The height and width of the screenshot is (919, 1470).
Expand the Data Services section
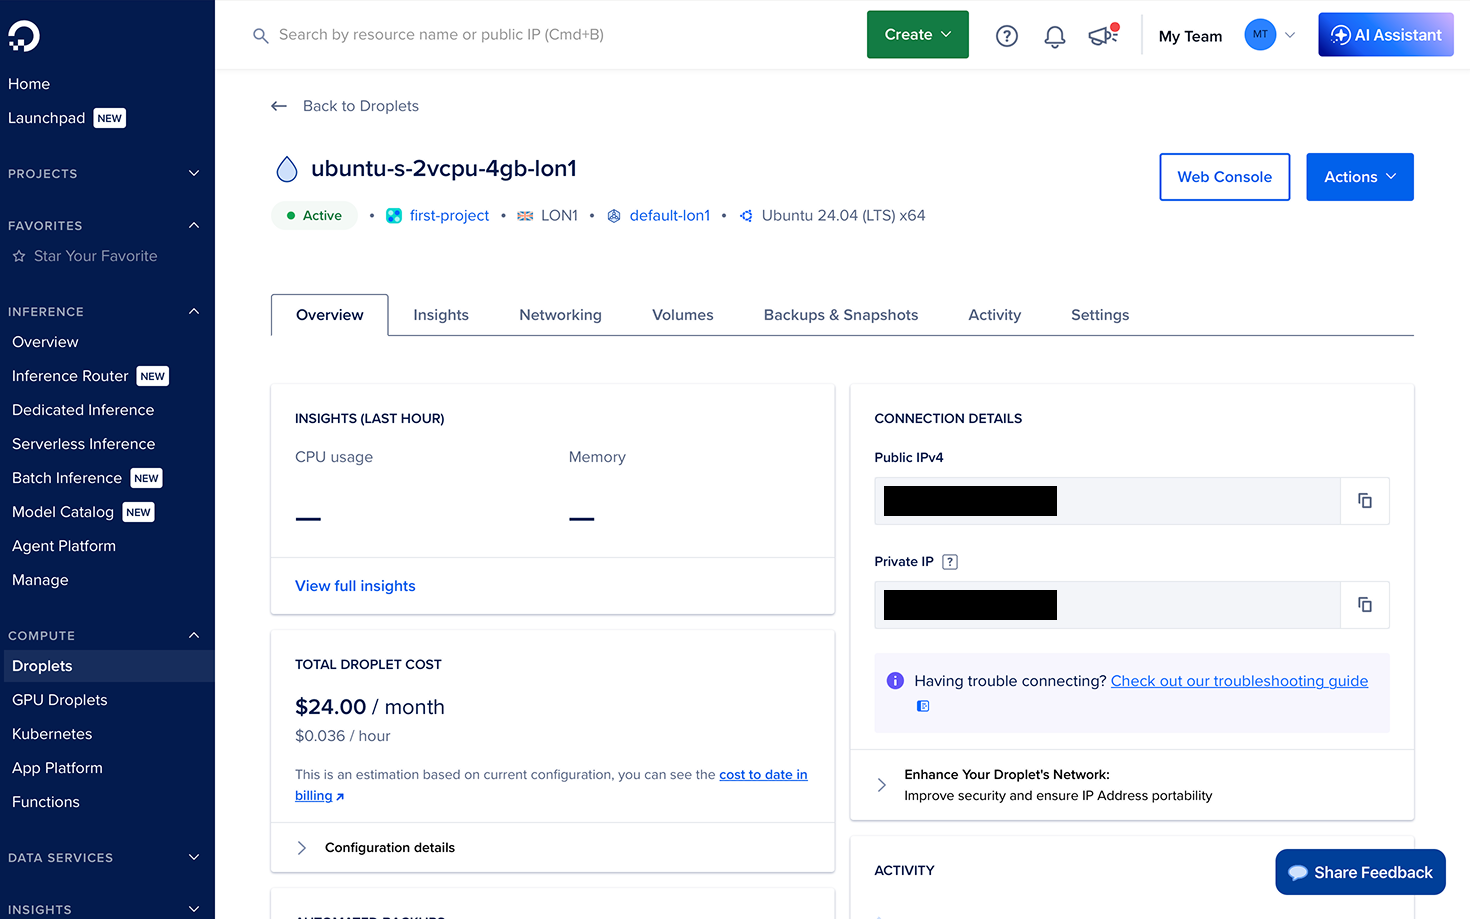(x=194, y=858)
